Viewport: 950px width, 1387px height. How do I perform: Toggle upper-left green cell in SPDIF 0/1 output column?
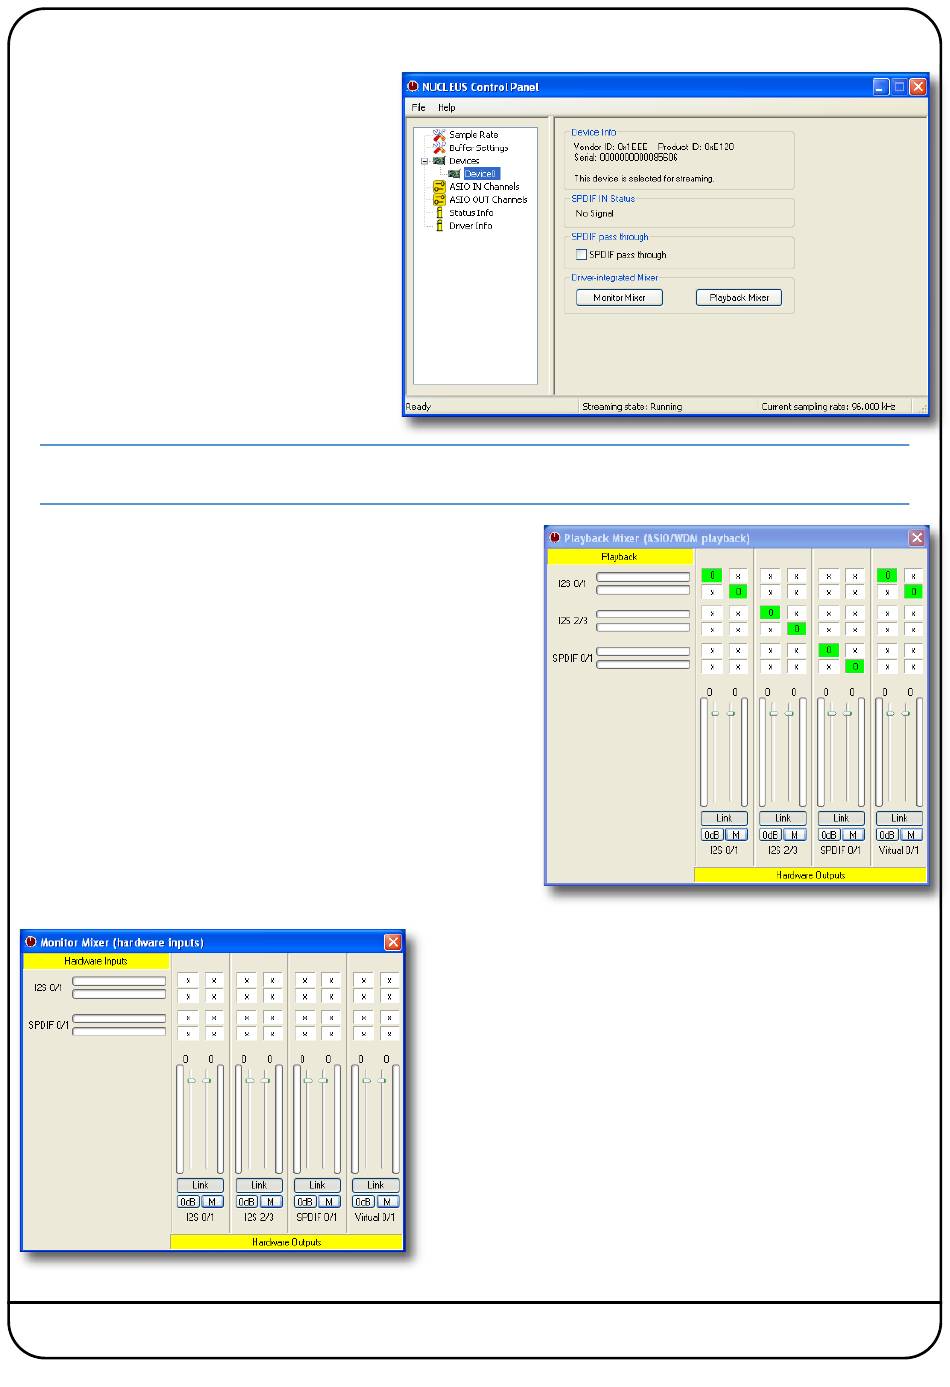tap(828, 650)
